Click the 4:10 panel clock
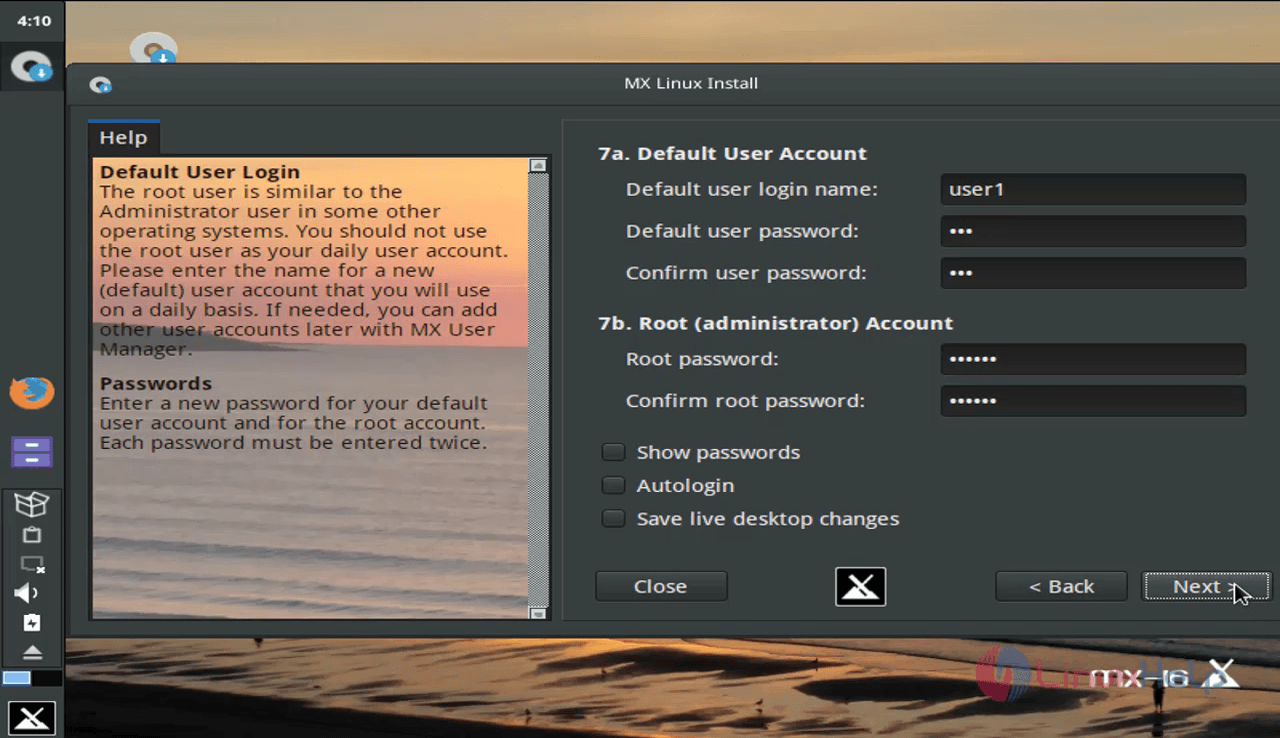Screen dimensions: 1280x738 click(33, 20)
